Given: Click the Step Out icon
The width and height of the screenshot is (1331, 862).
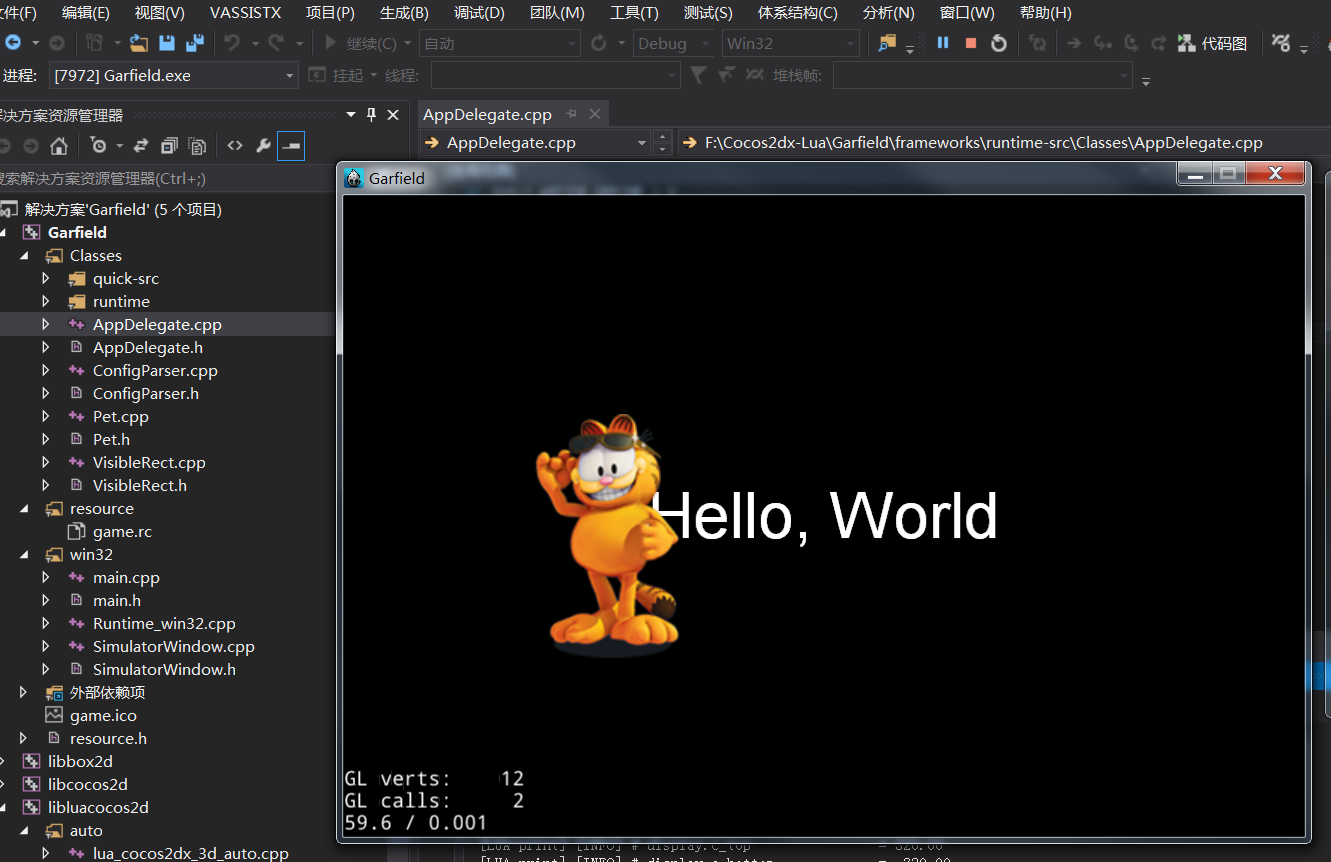Looking at the screenshot, I should coord(1158,43).
